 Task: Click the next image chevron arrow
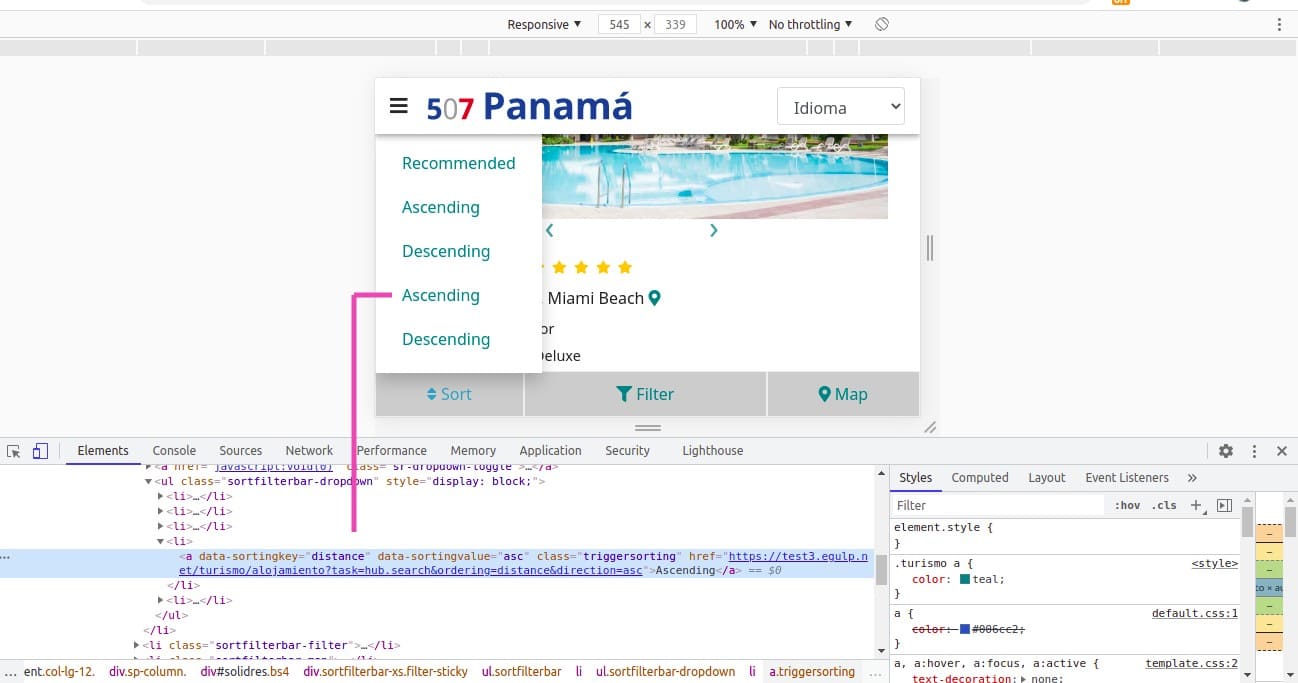tap(713, 230)
